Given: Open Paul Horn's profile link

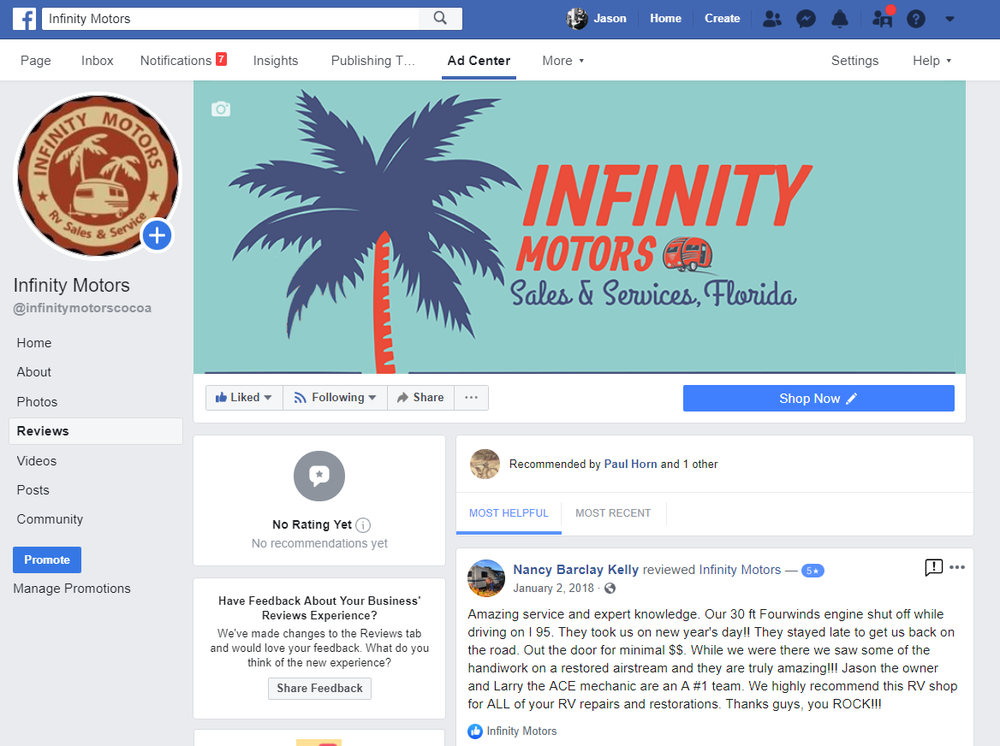Looking at the screenshot, I should coord(630,464).
